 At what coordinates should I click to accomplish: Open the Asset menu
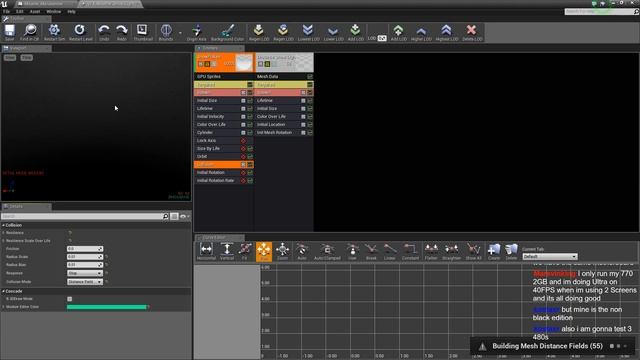(35, 11)
